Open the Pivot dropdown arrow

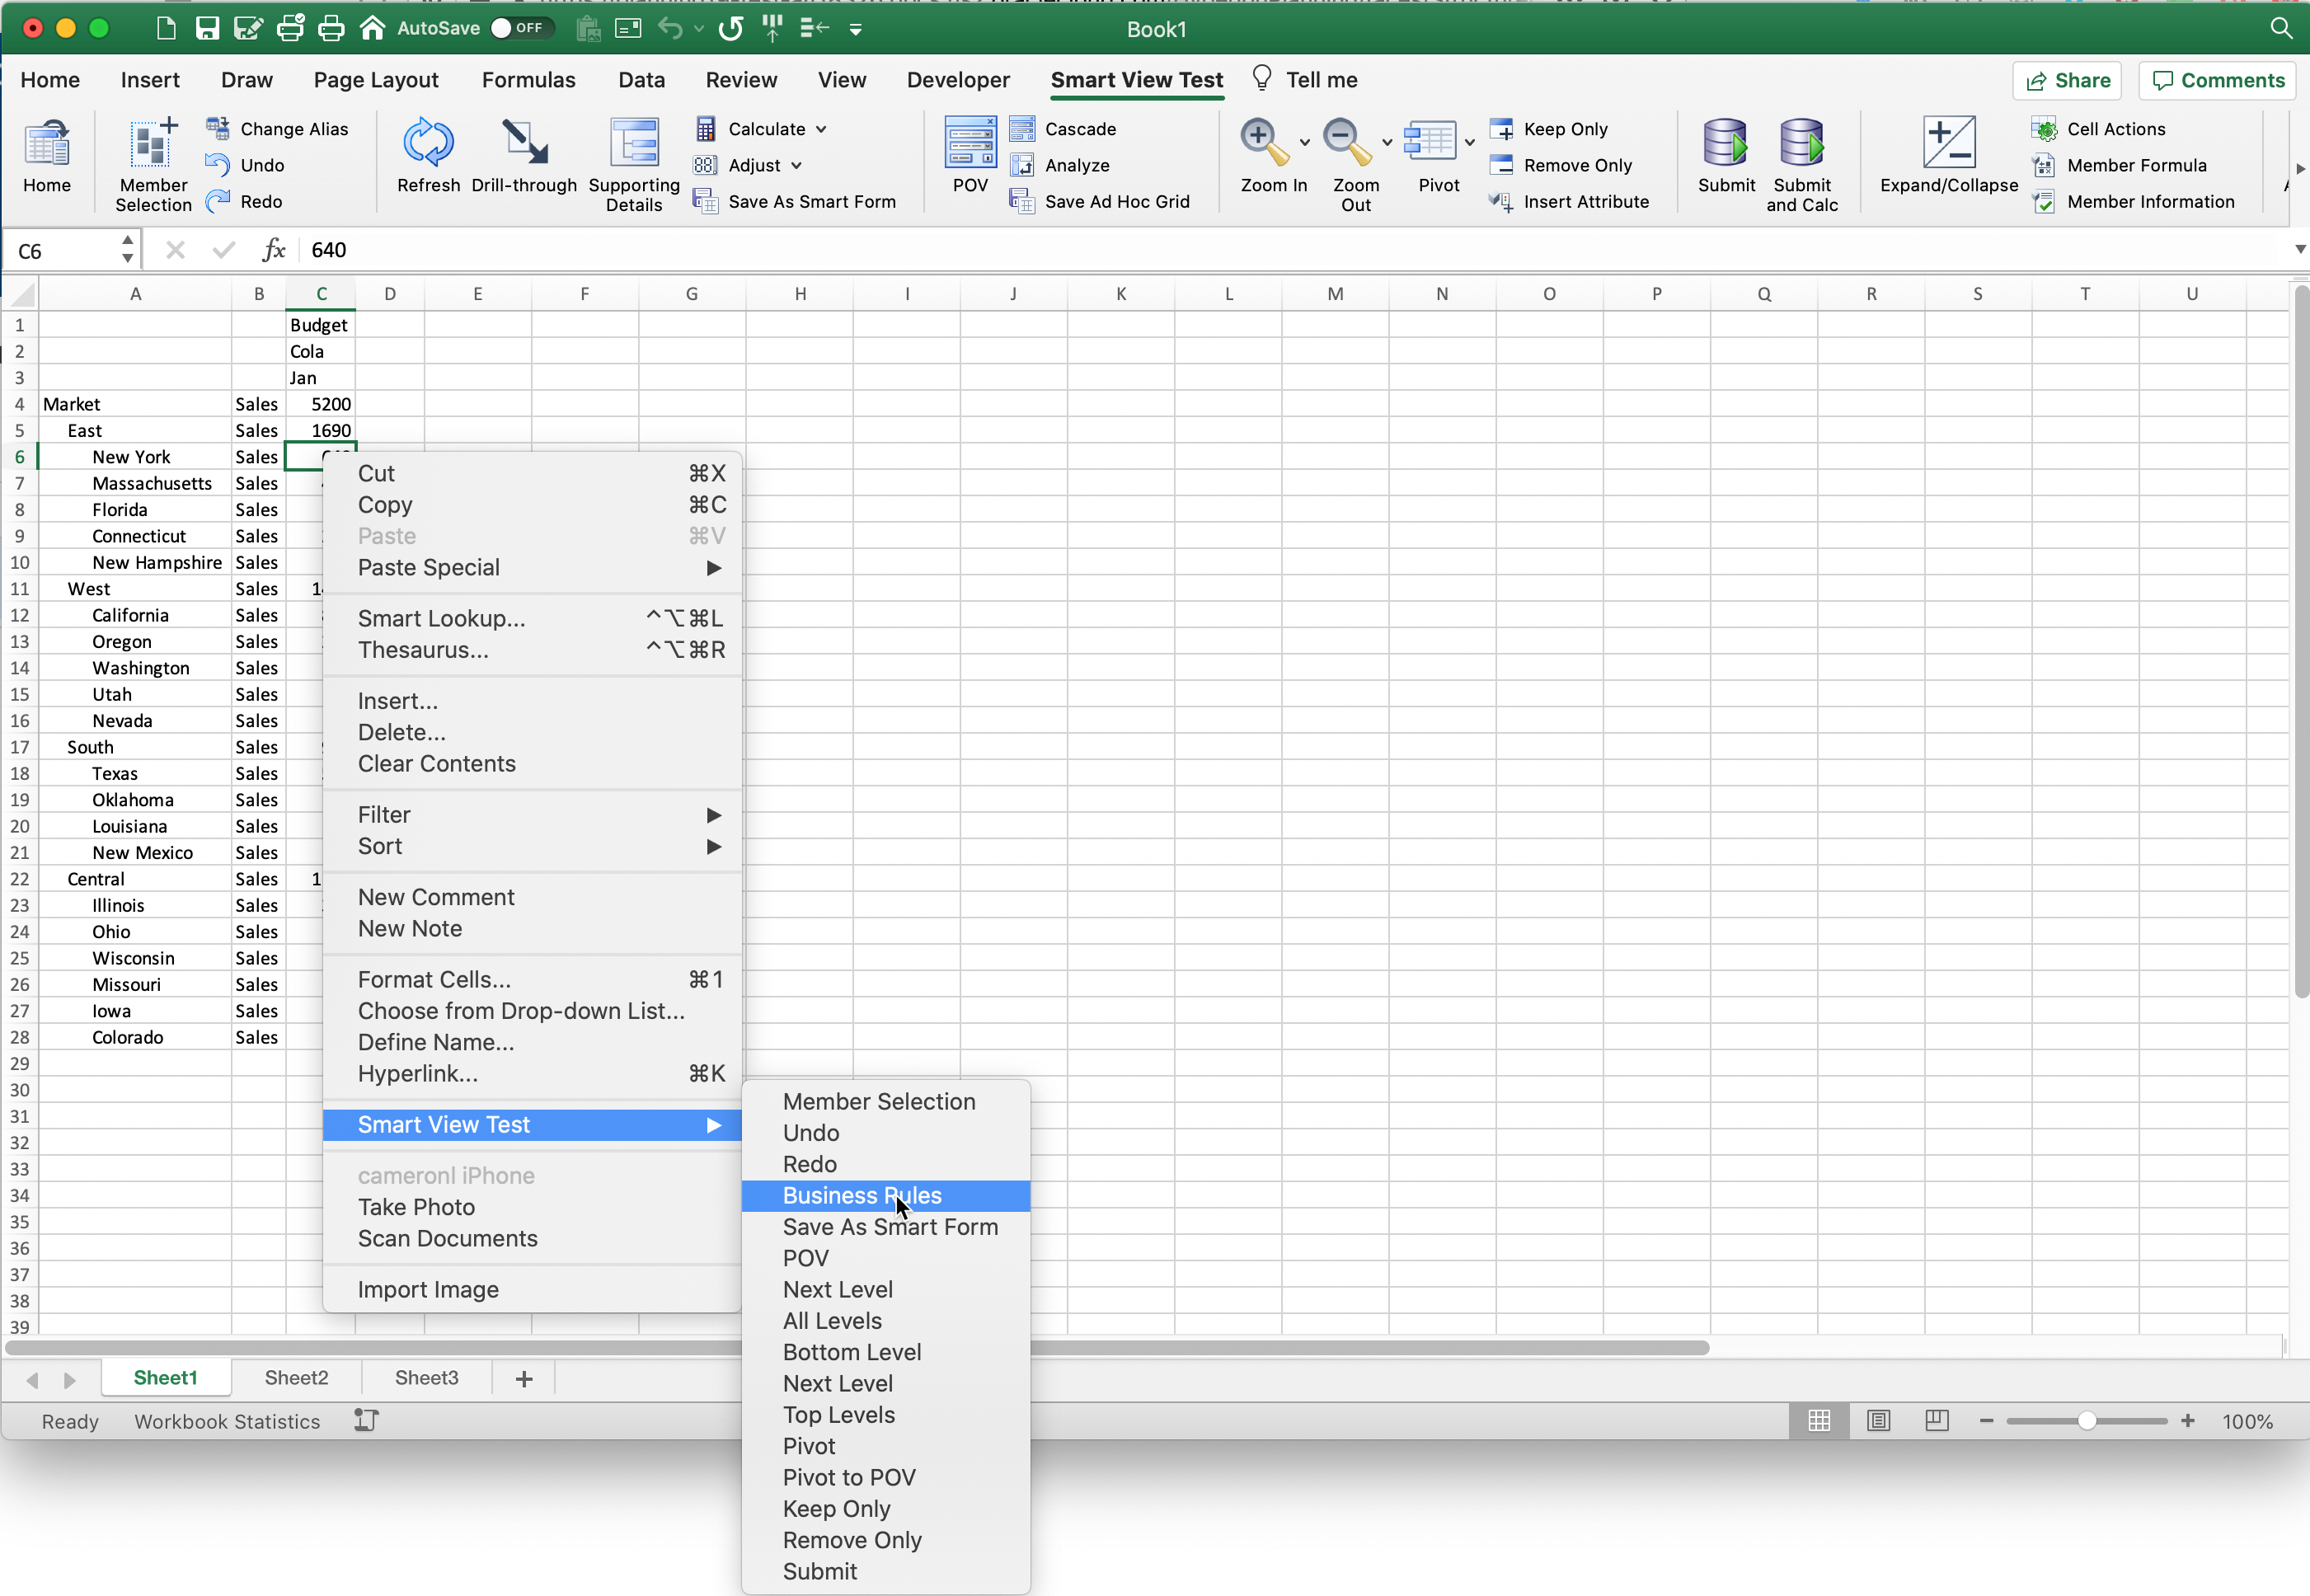1469,142
